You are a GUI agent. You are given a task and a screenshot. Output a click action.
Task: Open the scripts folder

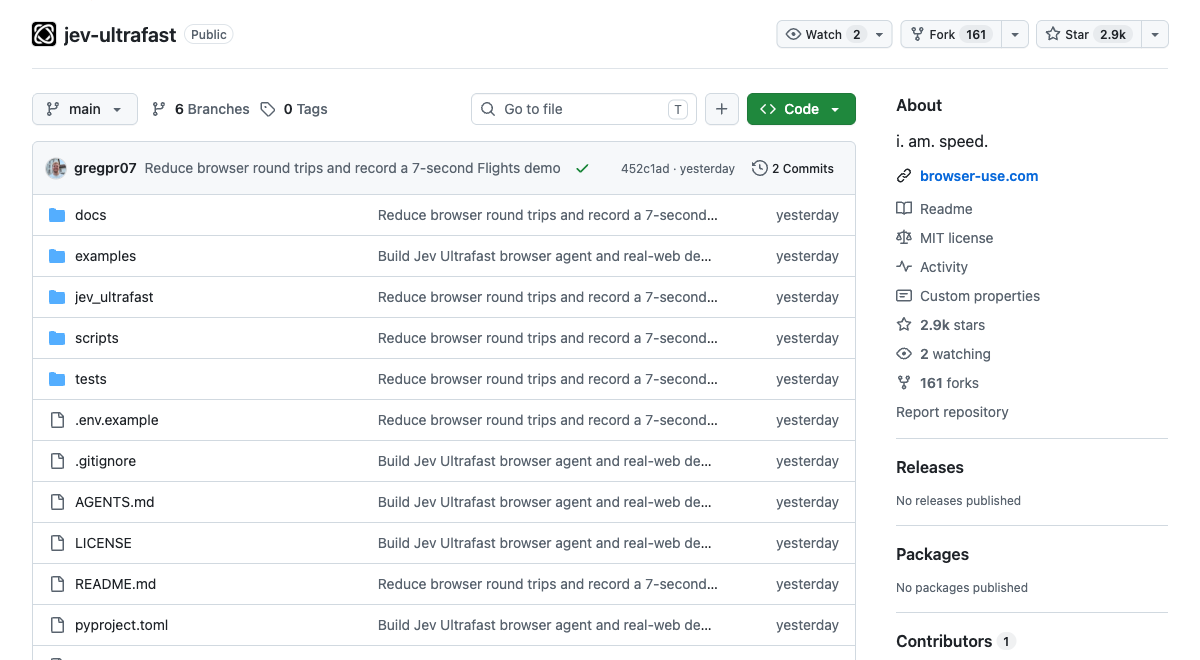click(x=97, y=338)
